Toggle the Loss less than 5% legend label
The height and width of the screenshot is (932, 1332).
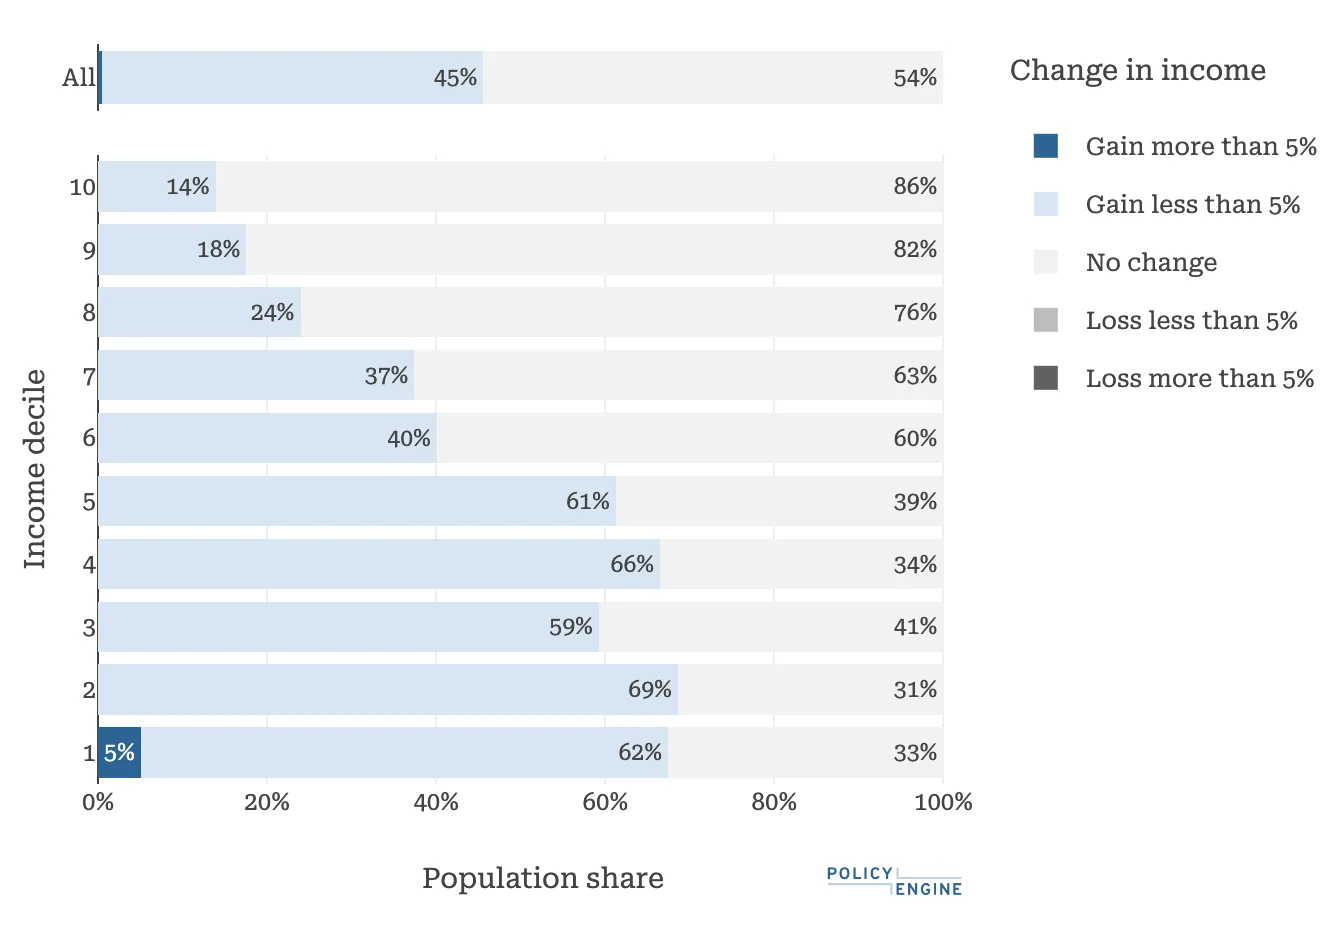(x=1191, y=320)
